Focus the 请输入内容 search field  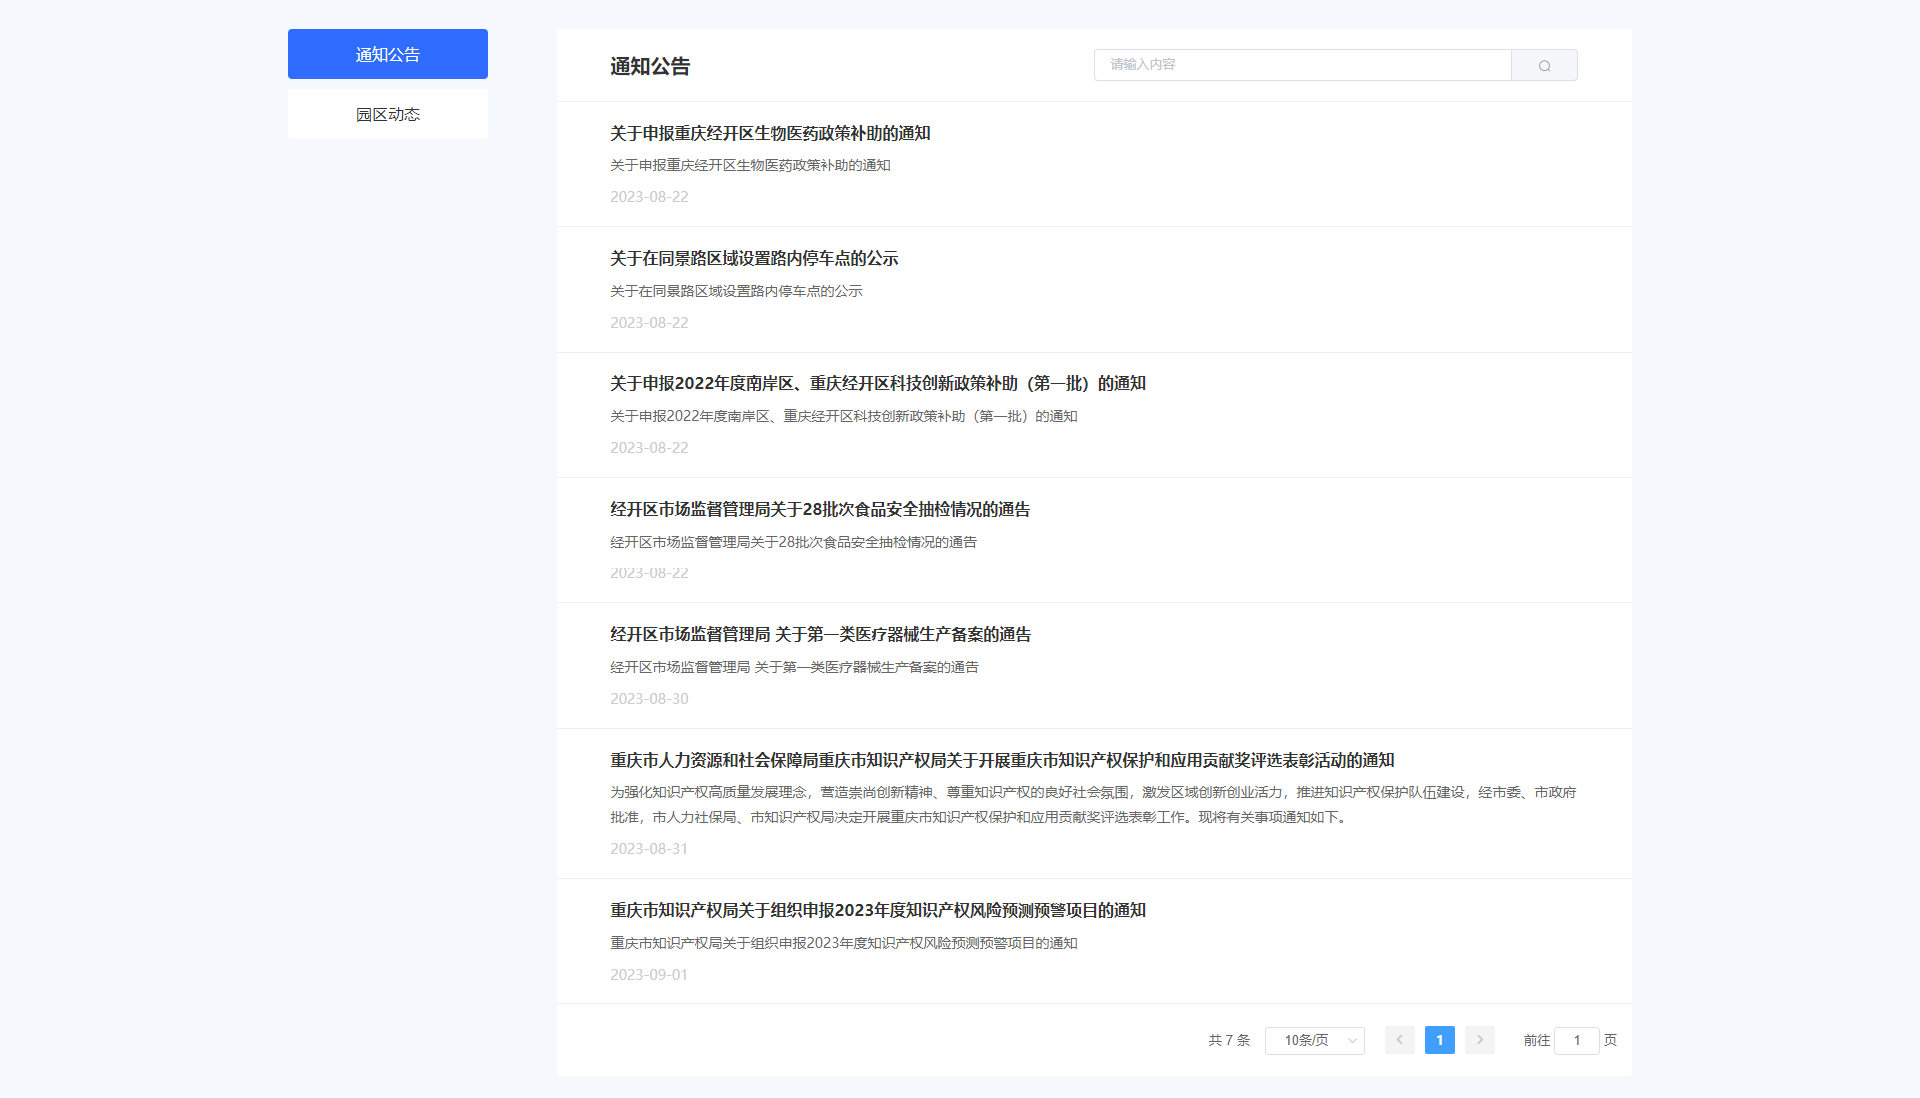(1301, 65)
